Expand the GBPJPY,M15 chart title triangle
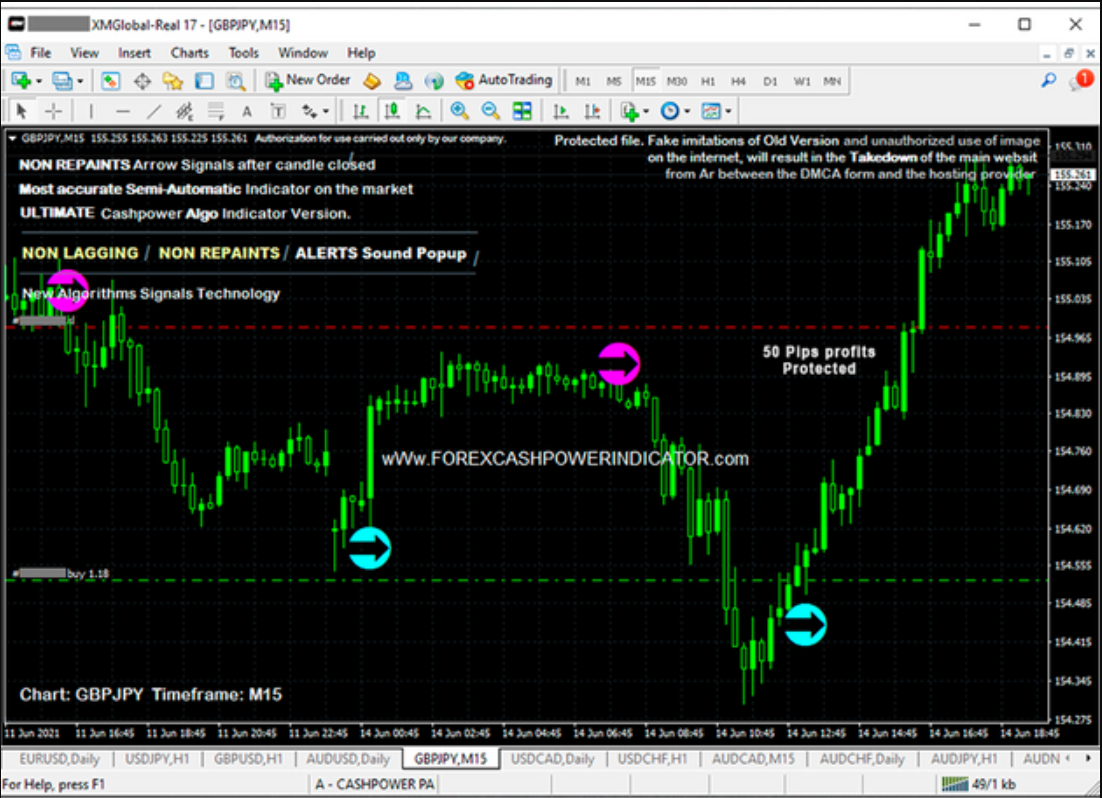The width and height of the screenshot is (1102, 798). point(12,139)
